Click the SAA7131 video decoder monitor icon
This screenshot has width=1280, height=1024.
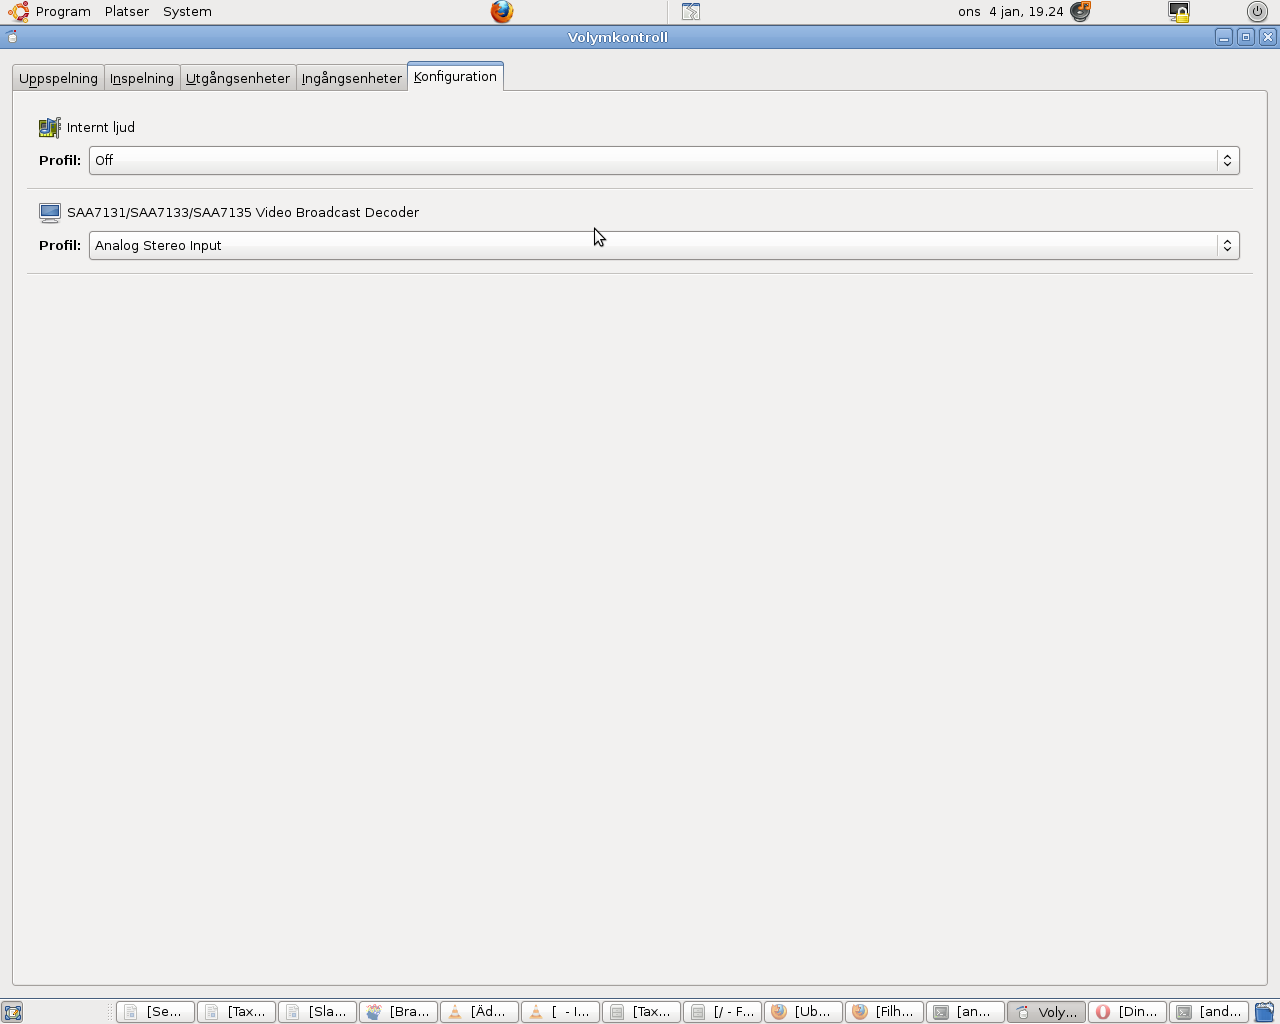[50, 212]
